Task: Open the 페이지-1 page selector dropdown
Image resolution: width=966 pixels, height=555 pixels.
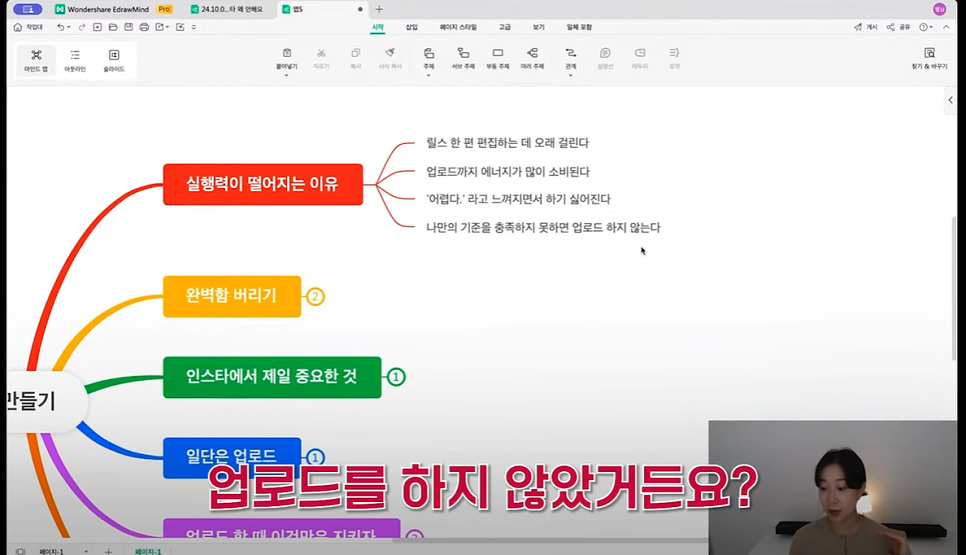Action: (86, 551)
